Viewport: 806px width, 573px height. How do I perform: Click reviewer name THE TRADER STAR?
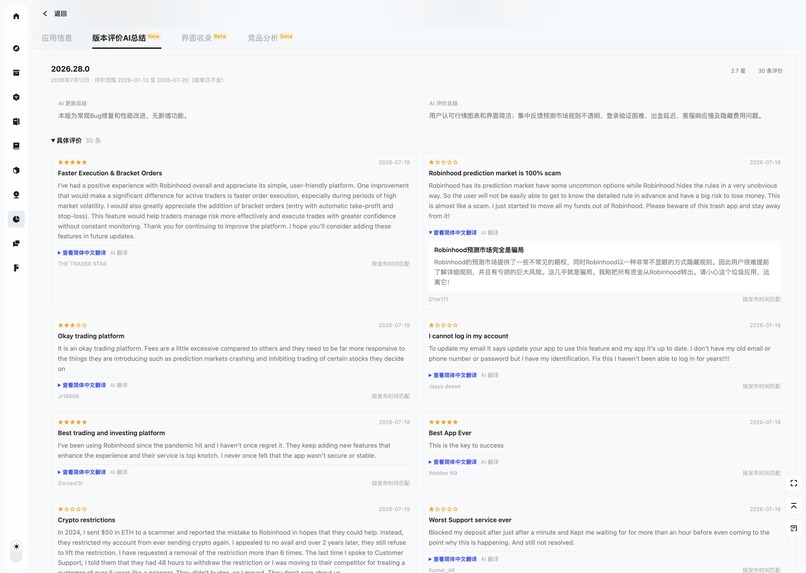pos(82,264)
